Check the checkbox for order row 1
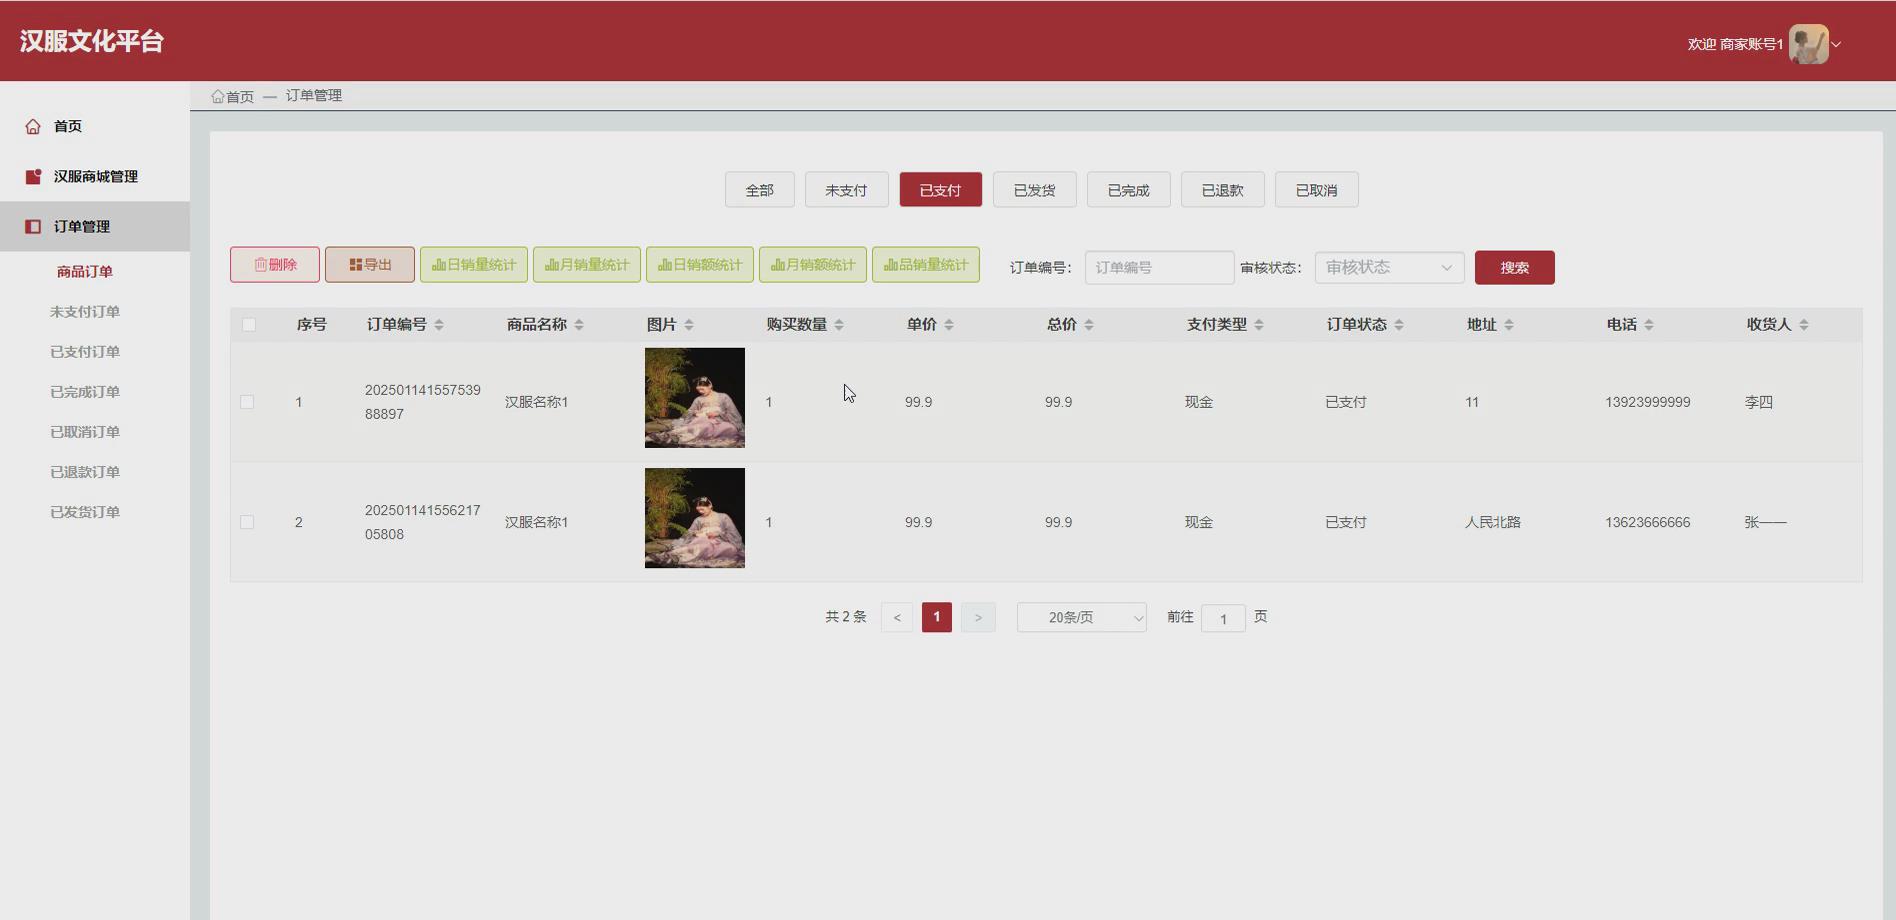Viewport: 1896px width, 920px height. pos(248,401)
